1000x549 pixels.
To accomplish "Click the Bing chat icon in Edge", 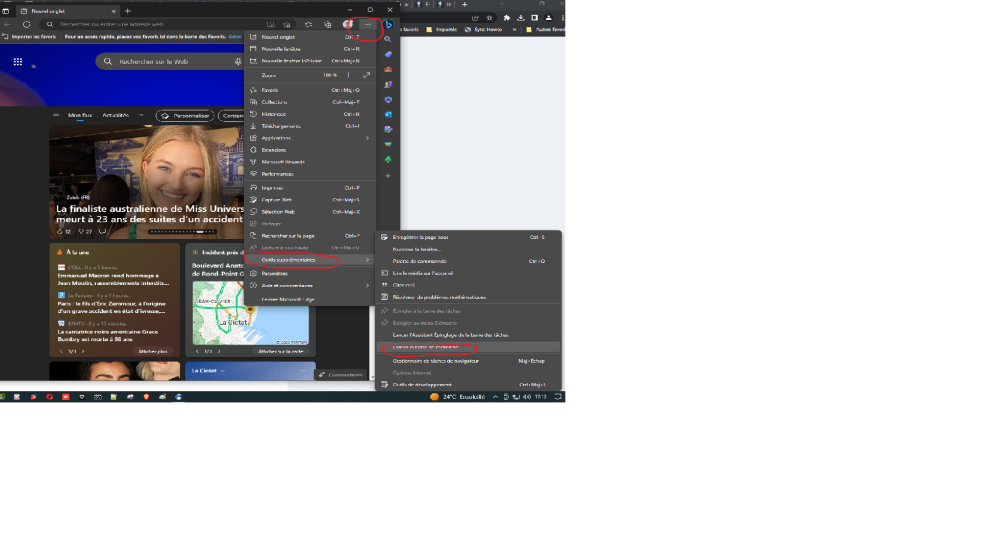I will coord(388,24).
